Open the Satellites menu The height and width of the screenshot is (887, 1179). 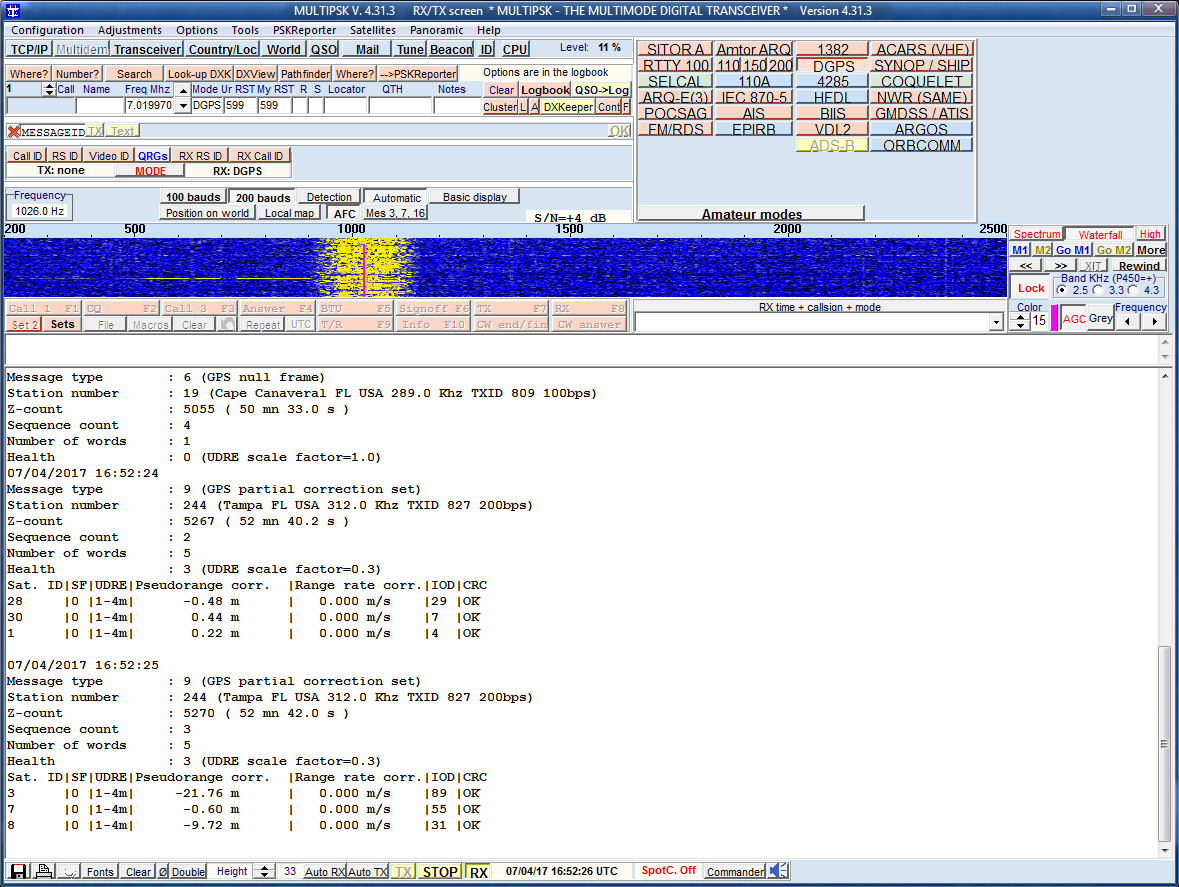click(373, 30)
